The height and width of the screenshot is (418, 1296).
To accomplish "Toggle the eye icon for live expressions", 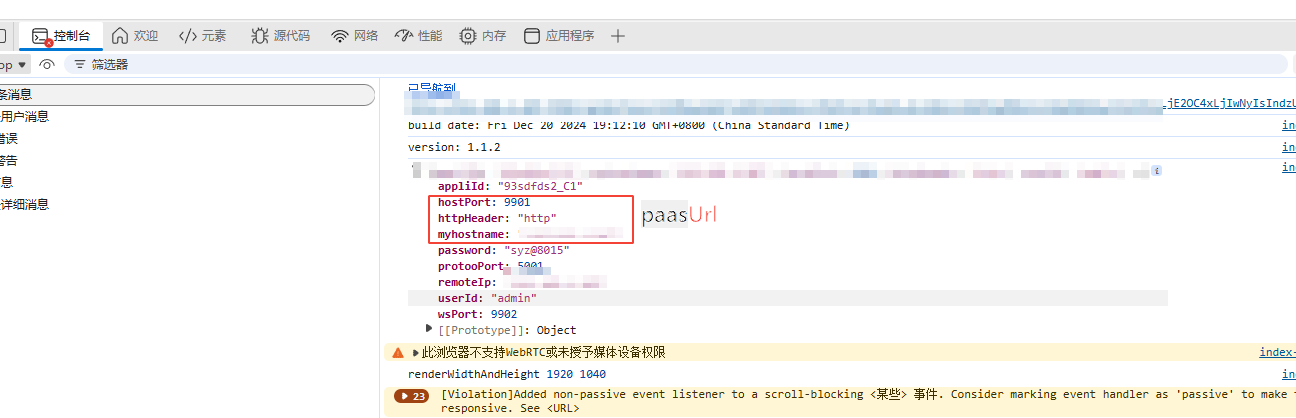I will tap(47, 64).
